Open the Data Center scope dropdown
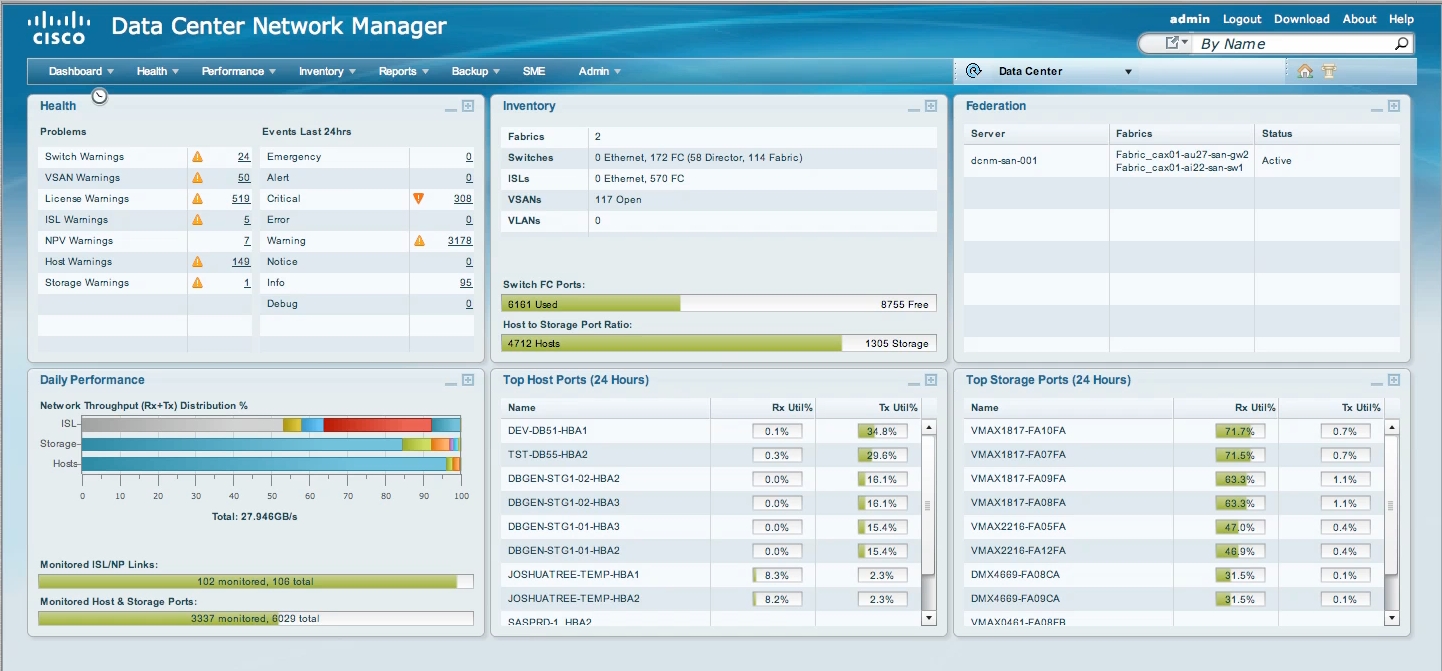Screen dimensions: 1442x671 (x=1128, y=72)
